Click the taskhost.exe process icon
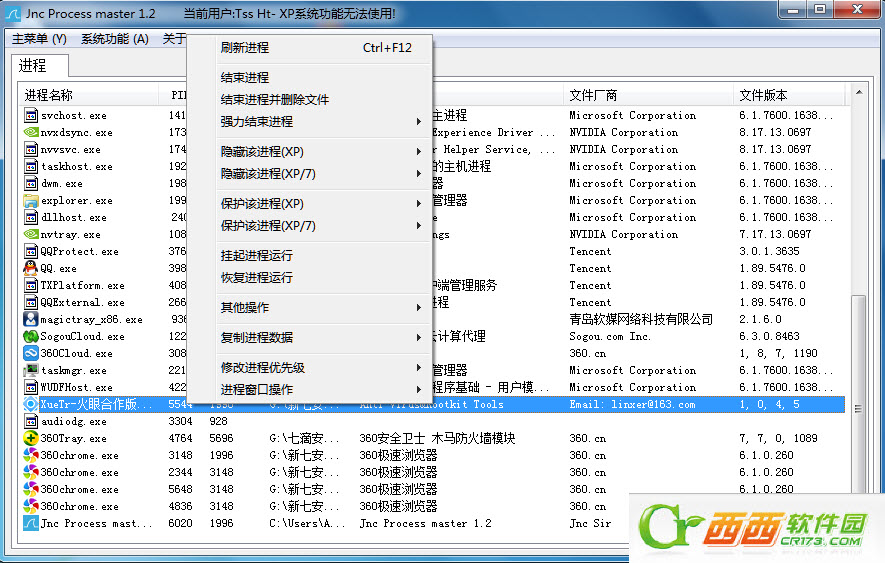This screenshot has width=885, height=563. [x=30, y=166]
